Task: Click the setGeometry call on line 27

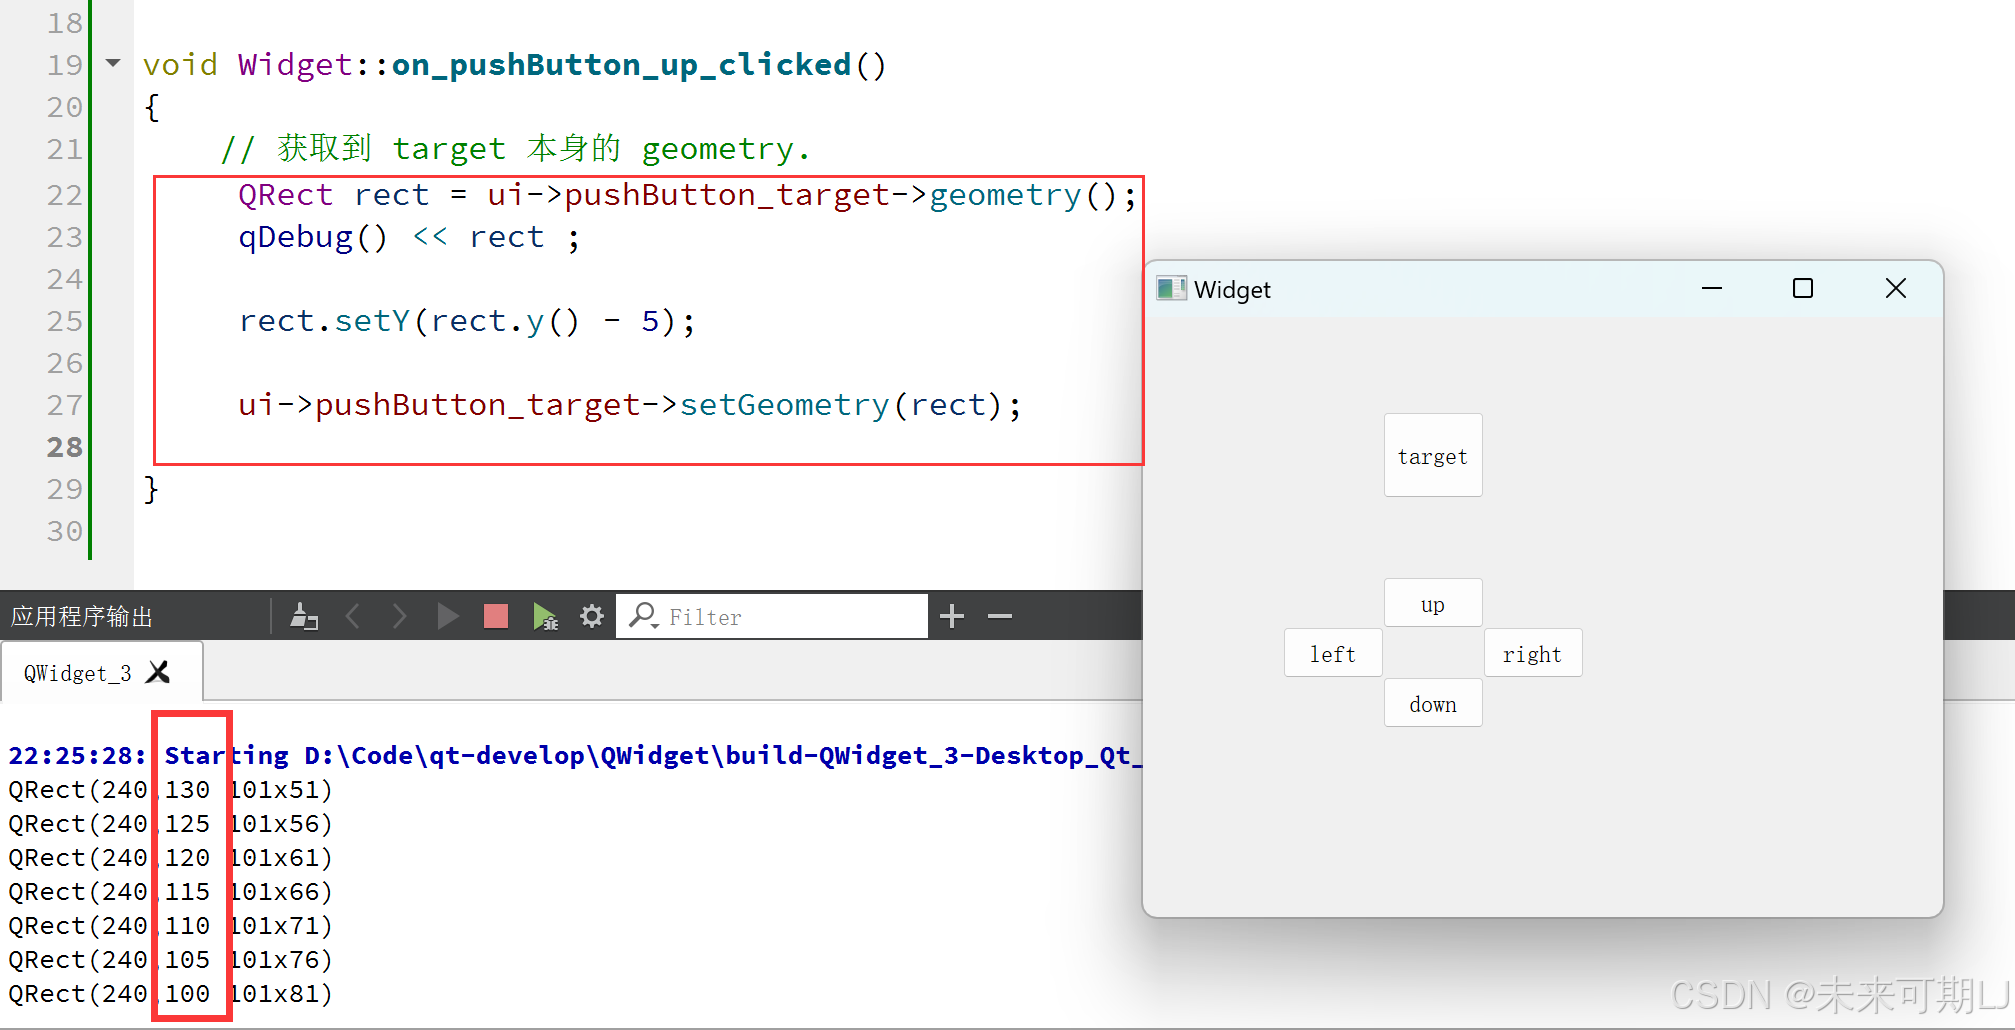Action: pyautogui.click(x=785, y=405)
